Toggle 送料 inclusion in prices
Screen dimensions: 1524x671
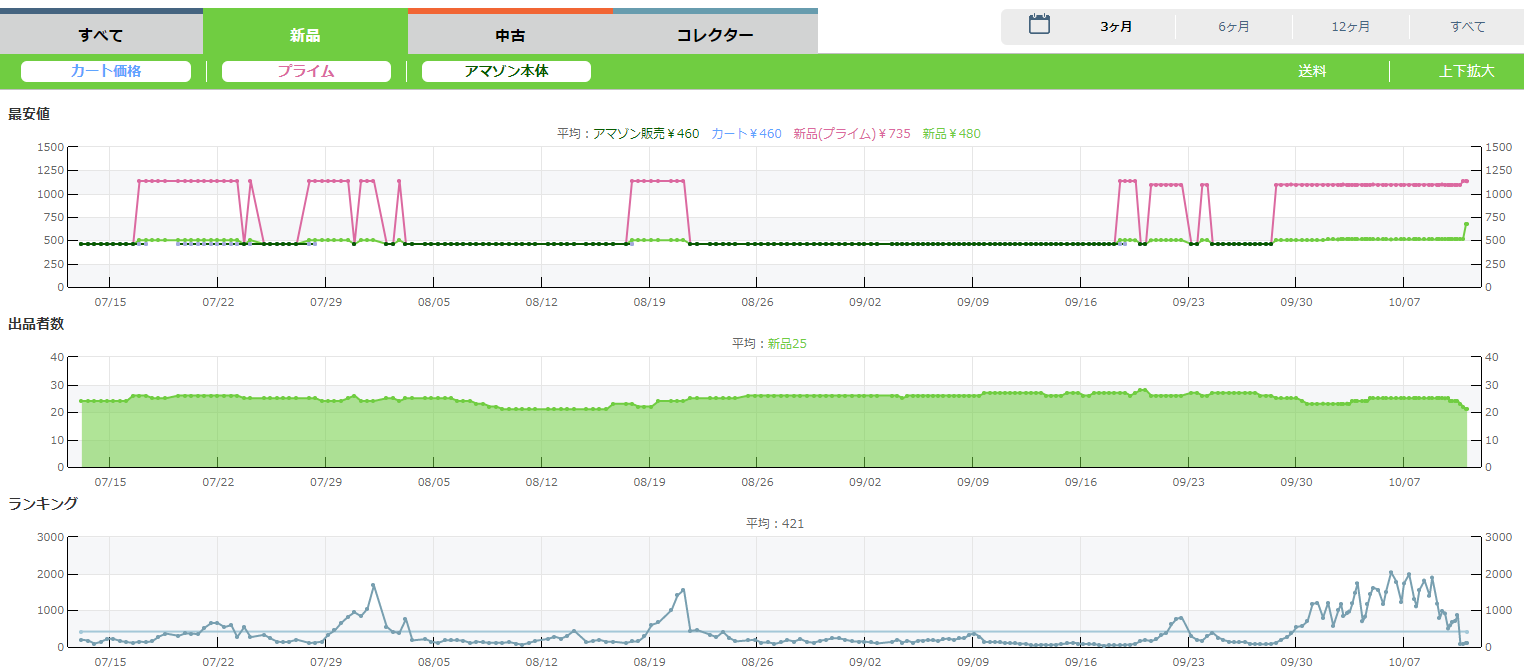tap(1312, 72)
